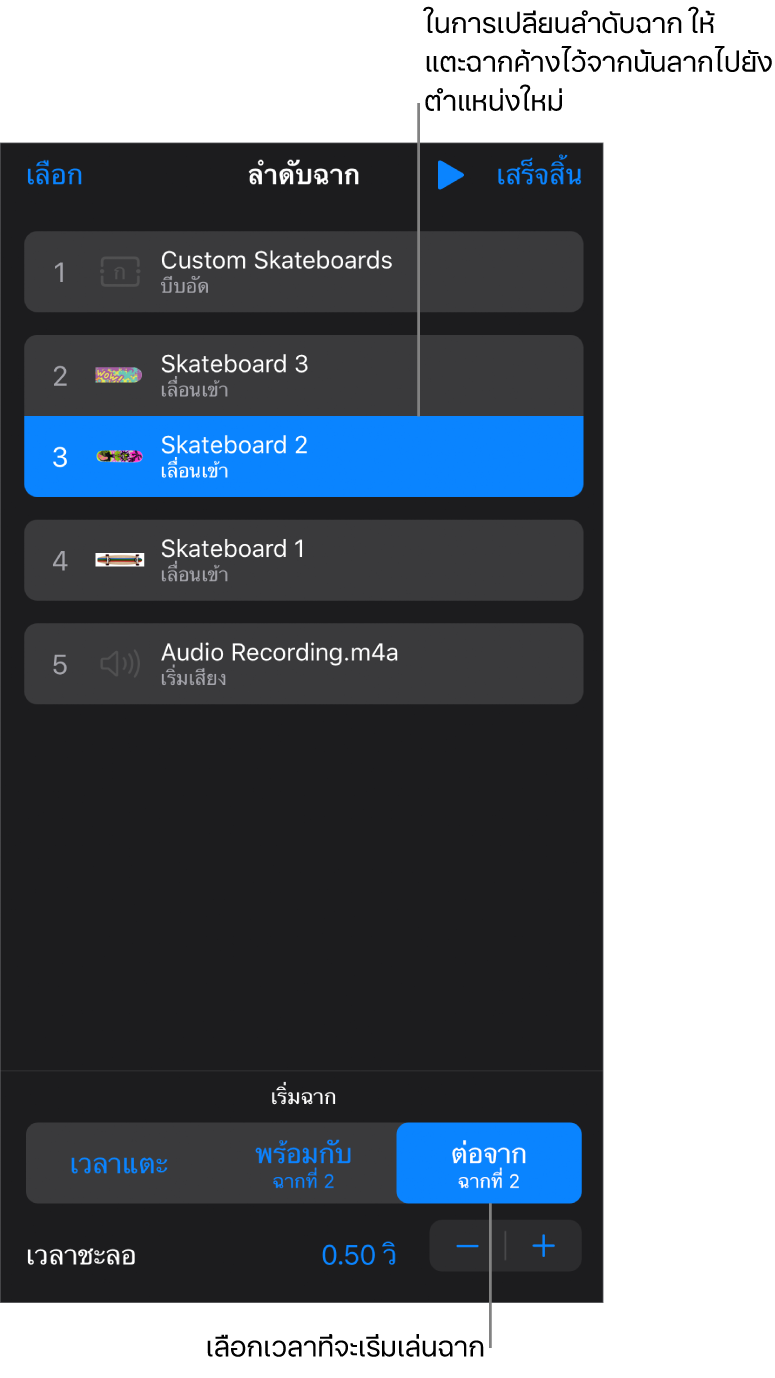Select the Skateboard 3 build row

click(303, 375)
